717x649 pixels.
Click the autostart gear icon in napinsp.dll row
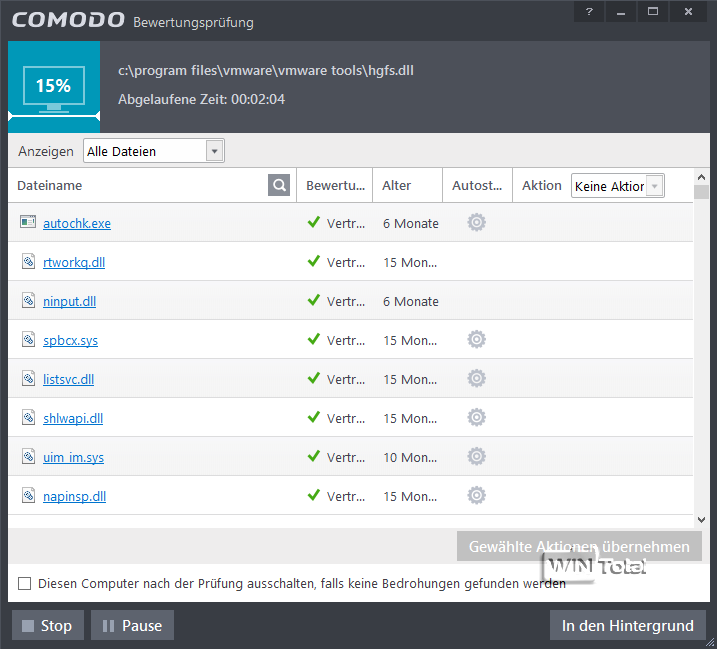coord(476,495)
